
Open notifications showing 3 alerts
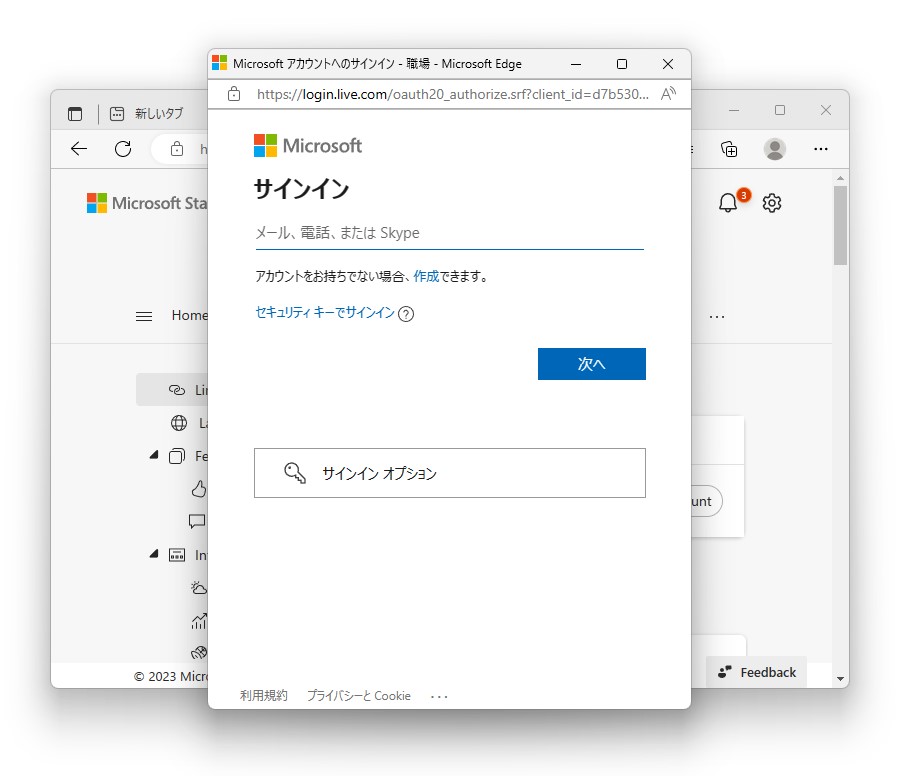pos(729,202)
